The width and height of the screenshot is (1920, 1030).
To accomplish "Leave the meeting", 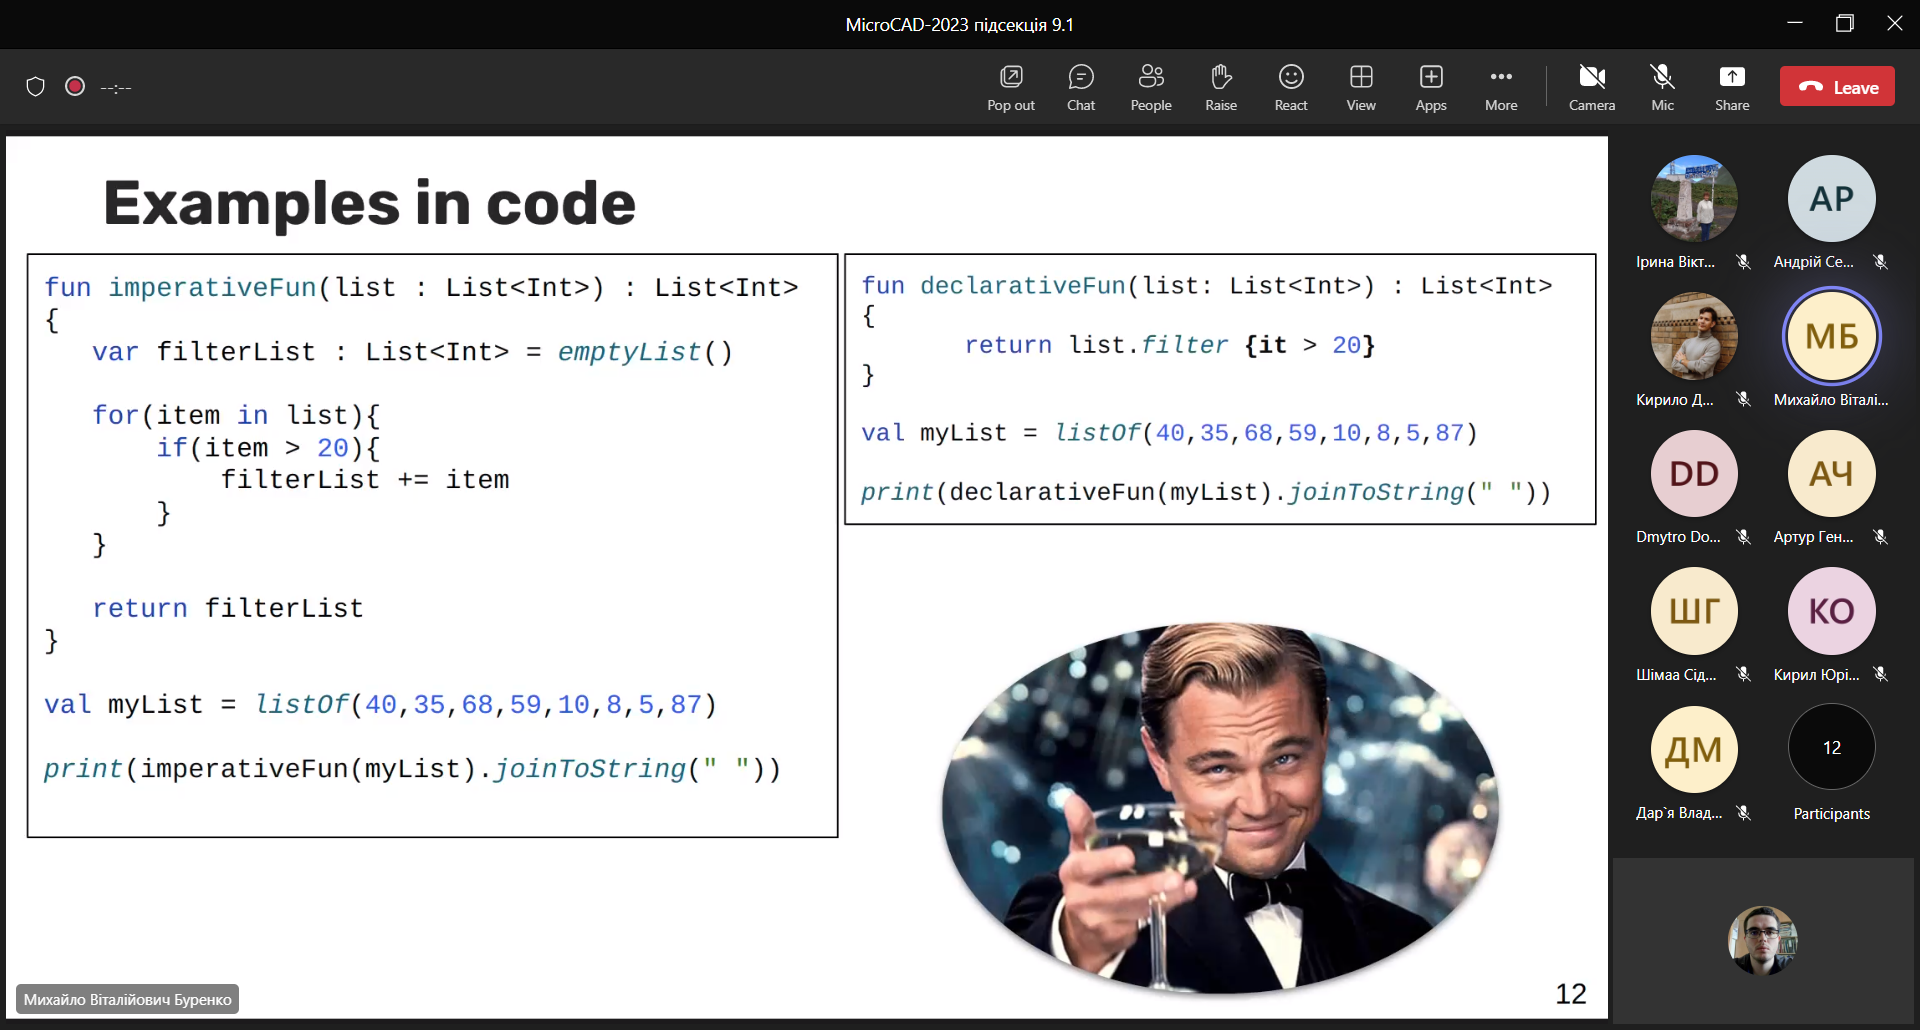I will [x=1837, y=87].
